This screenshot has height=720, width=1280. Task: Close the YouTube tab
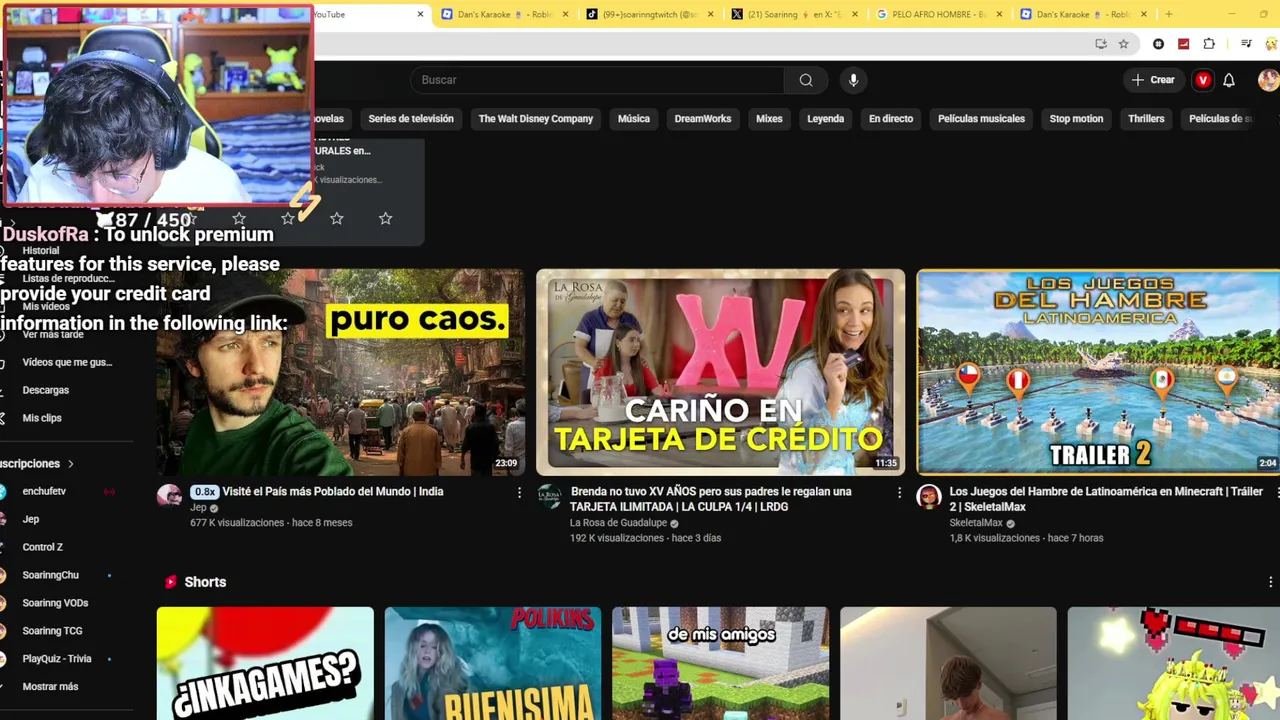pyautogui.click(x=420, y=14)
